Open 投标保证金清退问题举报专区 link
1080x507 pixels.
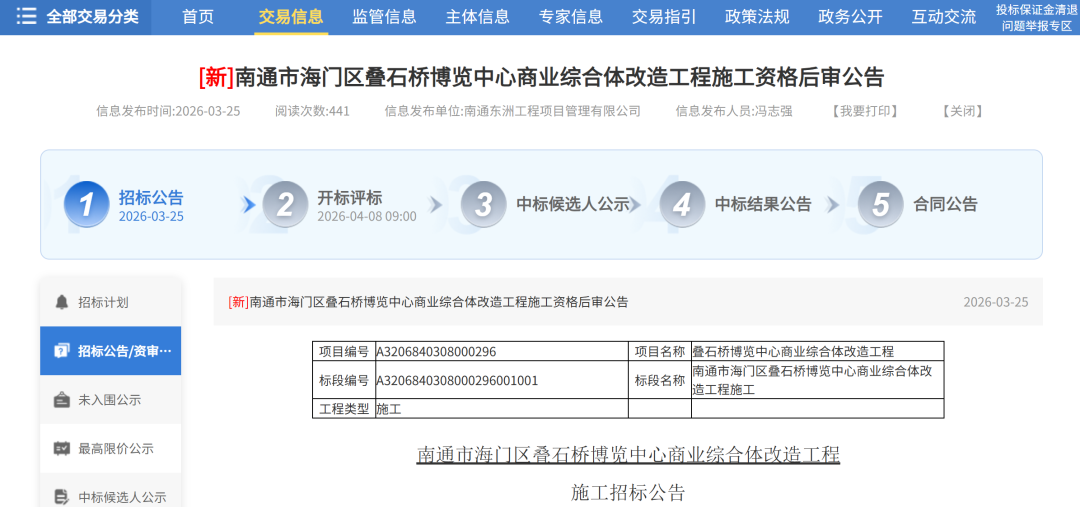(1038, 17)
